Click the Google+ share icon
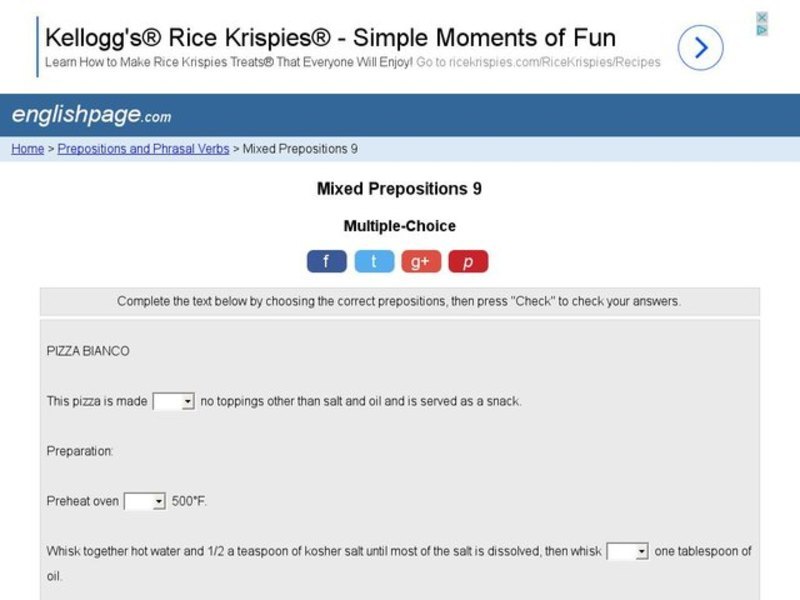 [x=421, y=262]
